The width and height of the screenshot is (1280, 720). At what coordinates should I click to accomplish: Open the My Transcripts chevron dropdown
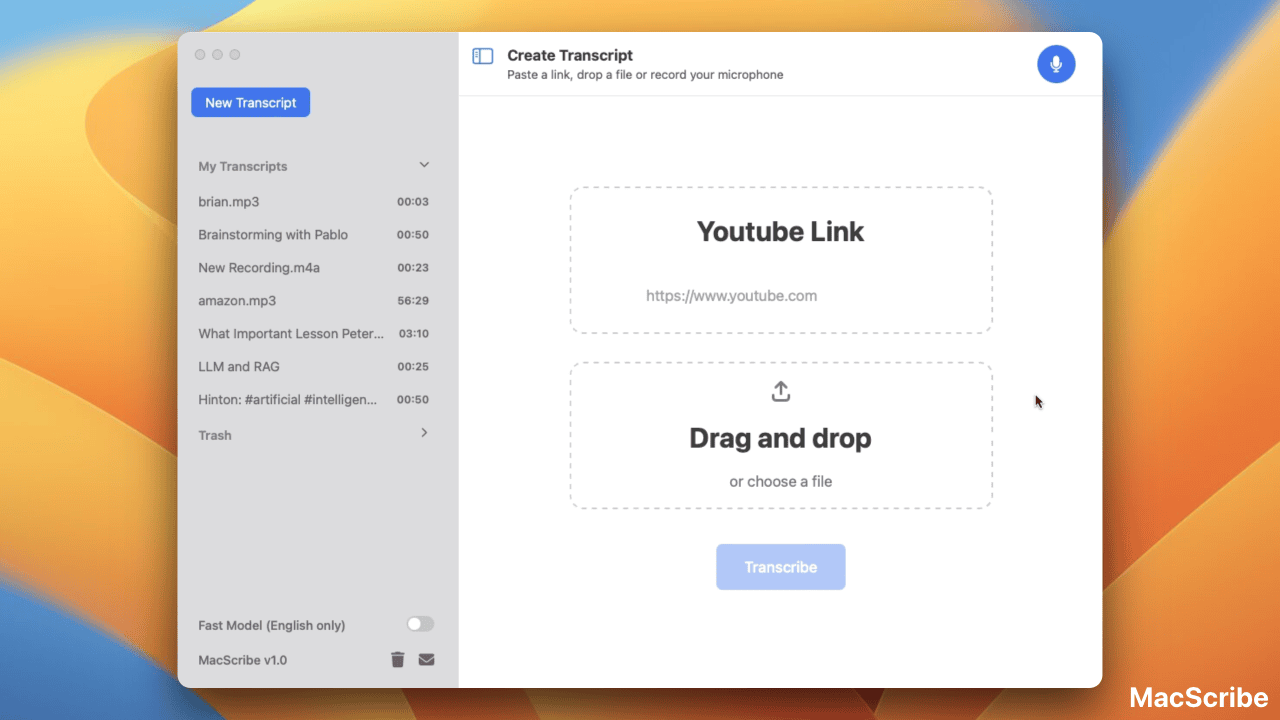(423, 164)
